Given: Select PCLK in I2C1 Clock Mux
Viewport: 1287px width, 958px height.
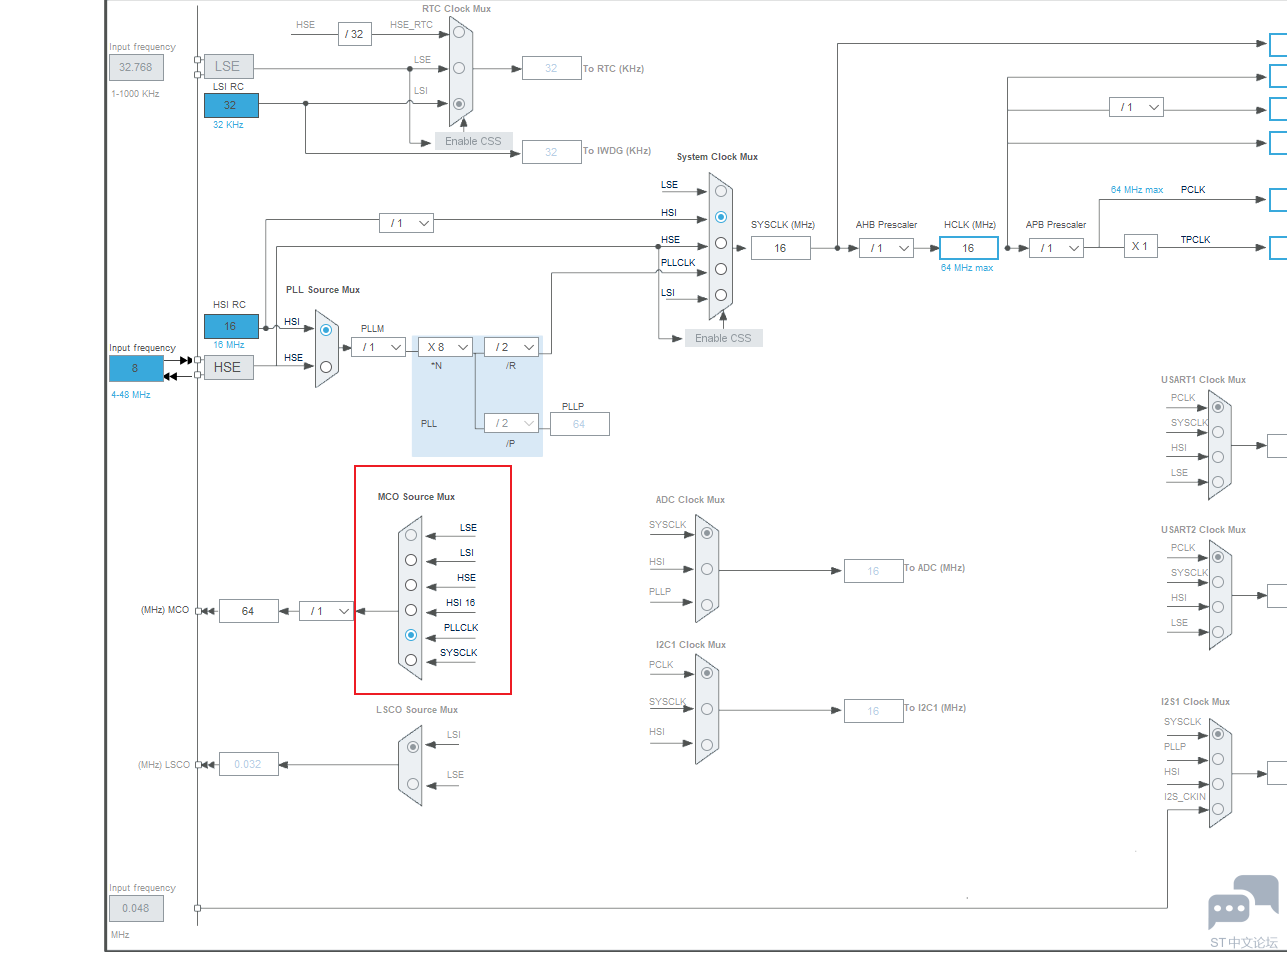Looking at the screenshot, I should [707, 673].
